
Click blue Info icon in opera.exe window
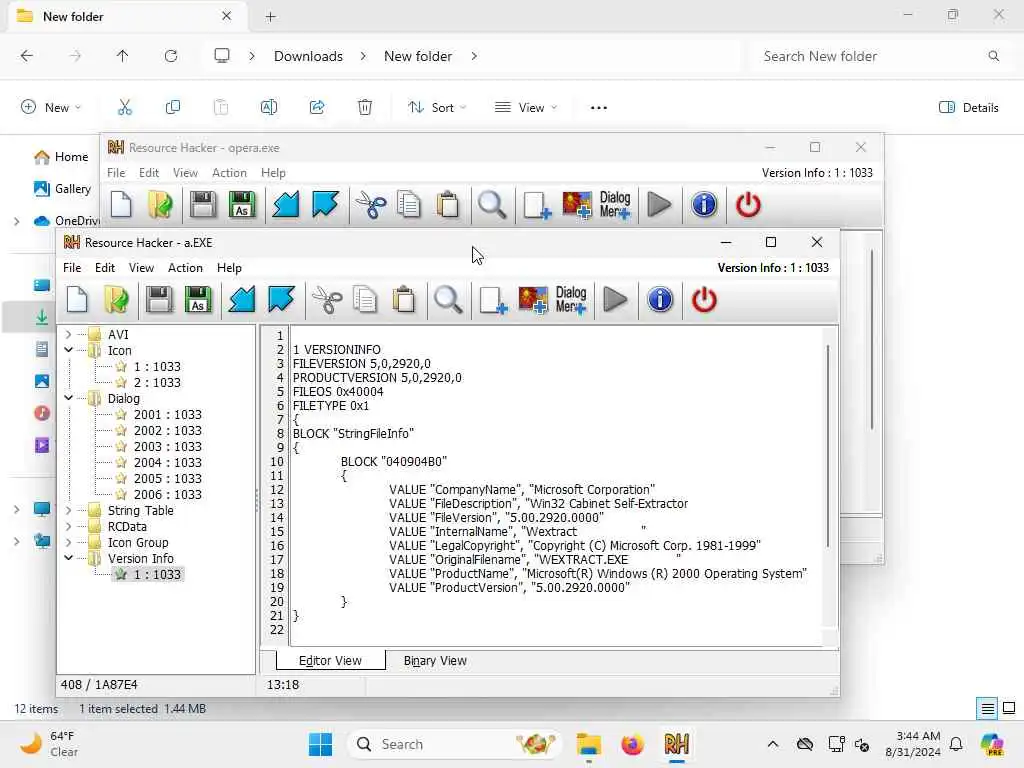pos(703,204)
